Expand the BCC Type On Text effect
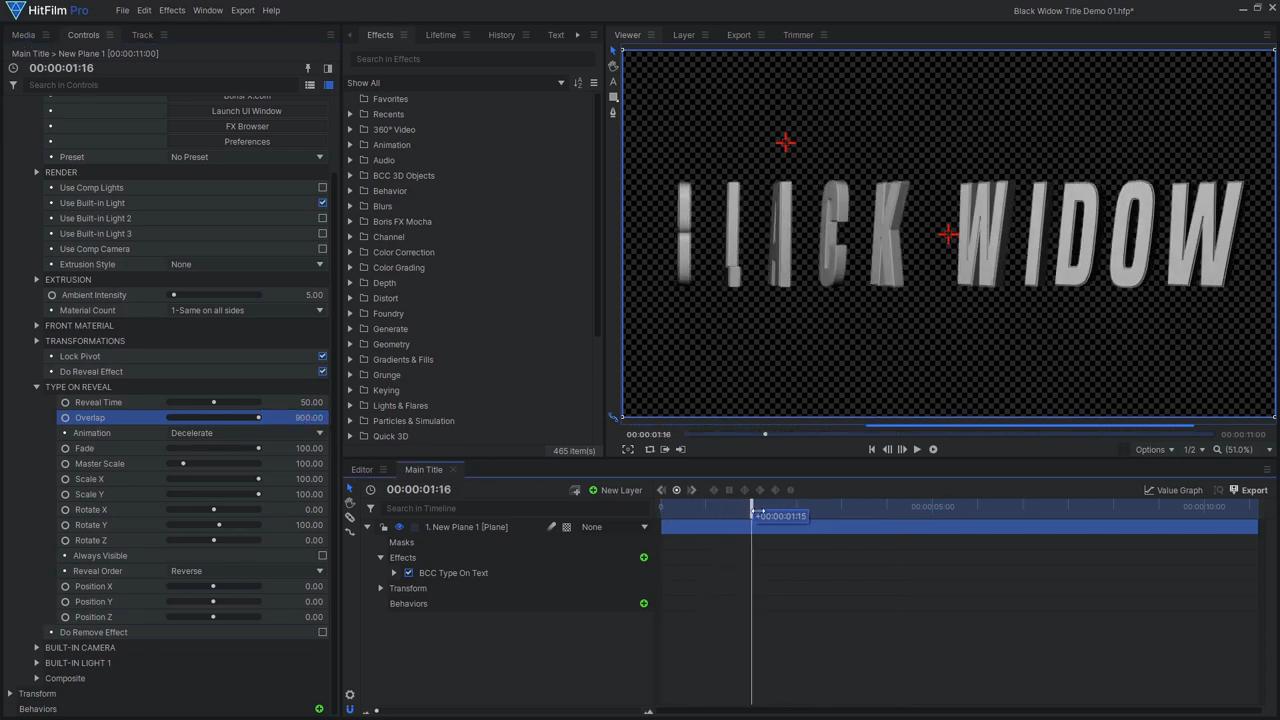Image resolution: width=1280 pixels, height=720 pixels. tap(394, 573)
